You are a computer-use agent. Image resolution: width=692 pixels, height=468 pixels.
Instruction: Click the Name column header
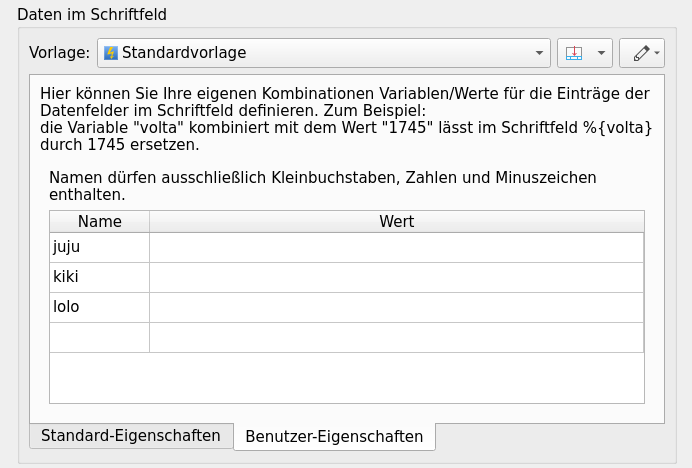point(99,221)
